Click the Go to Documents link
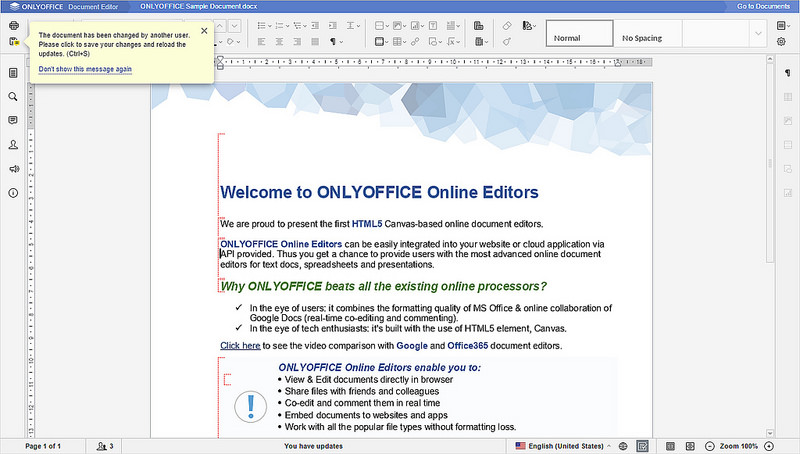The width and height of the screenshot is (800, 454). pyautogui.click(x=765, y=6)
